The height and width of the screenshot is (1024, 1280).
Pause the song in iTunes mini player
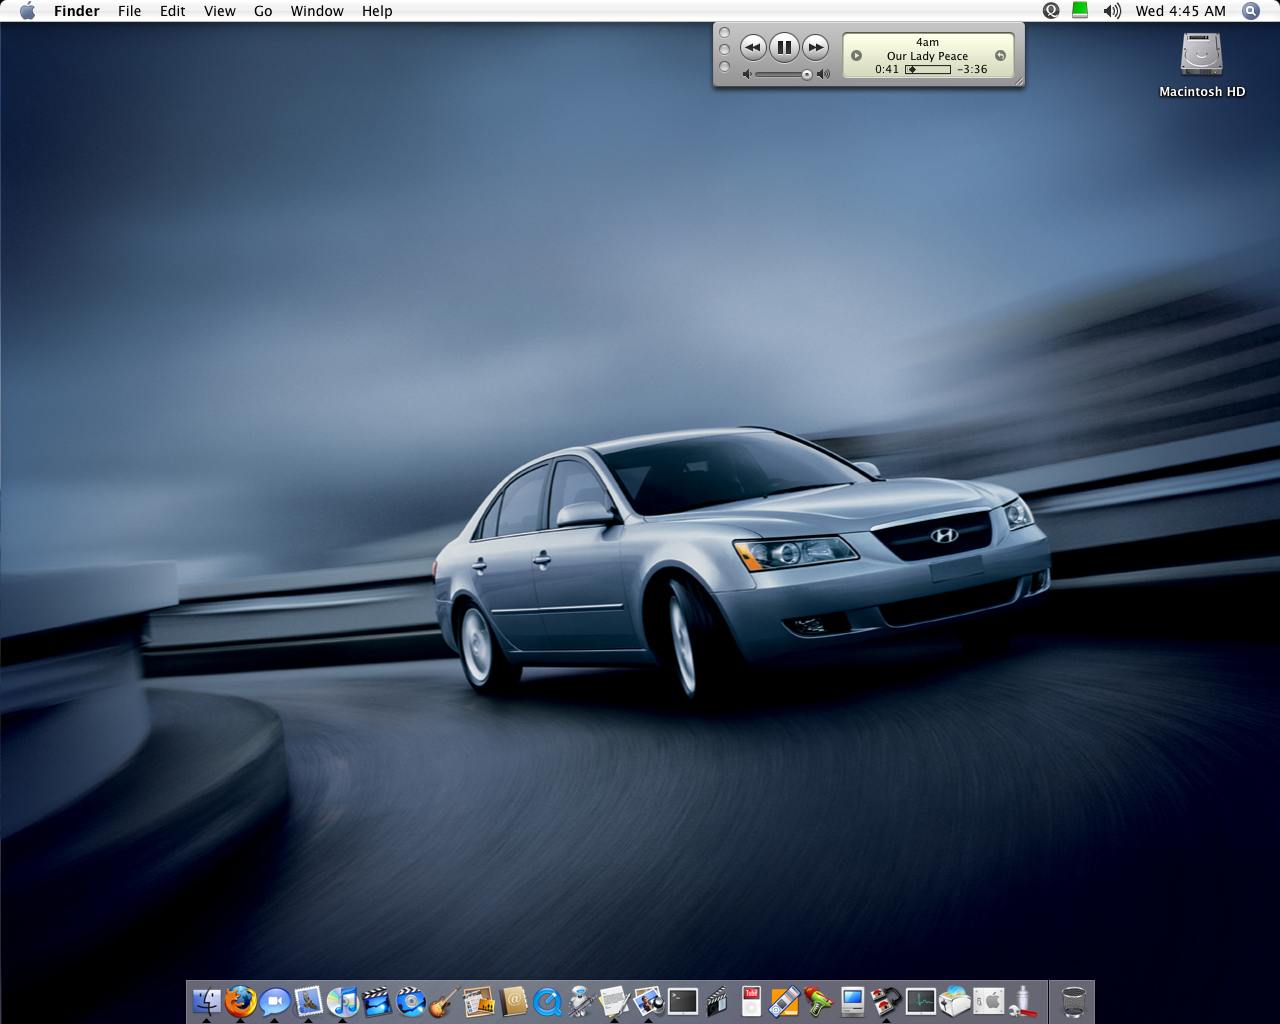click(x=784, y=47)
